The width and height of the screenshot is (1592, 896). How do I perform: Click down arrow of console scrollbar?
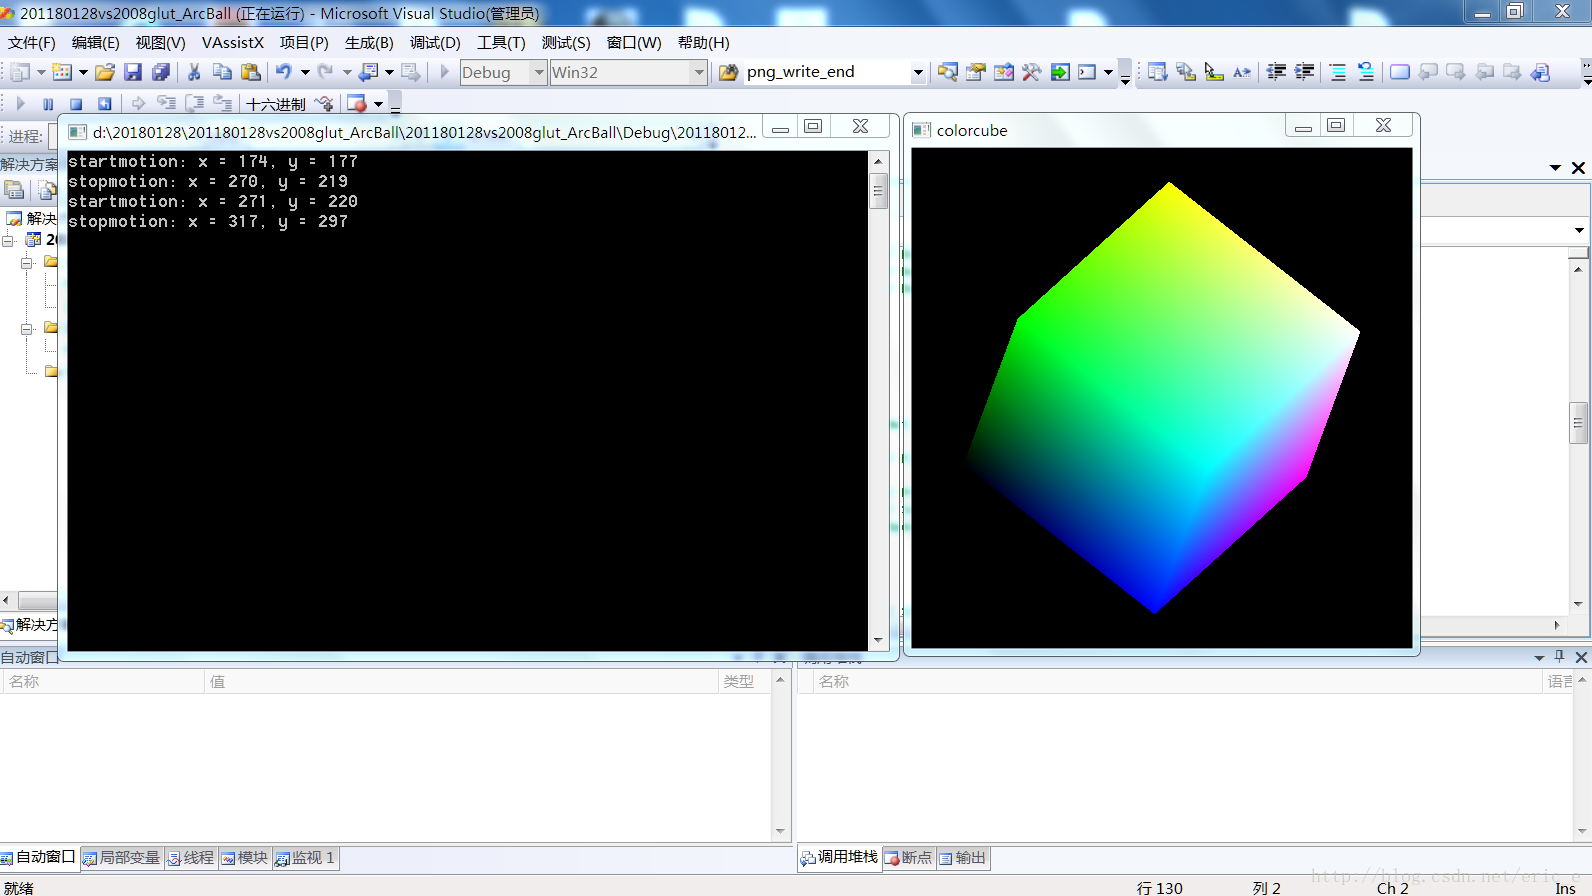click(879, 640)
